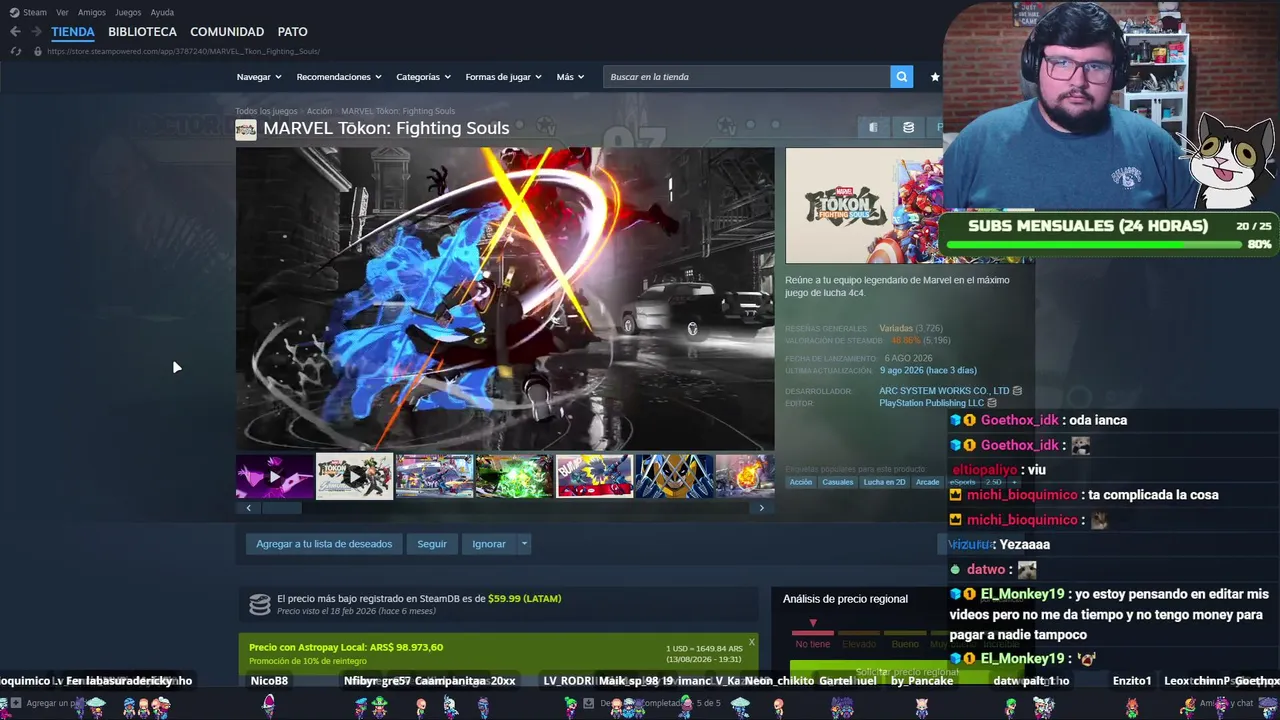This screenshot has height=720, width=1280.
Task: Switch to the BIBLIOTECA tab
Action: pyautogui.click(x=142, y=32)
